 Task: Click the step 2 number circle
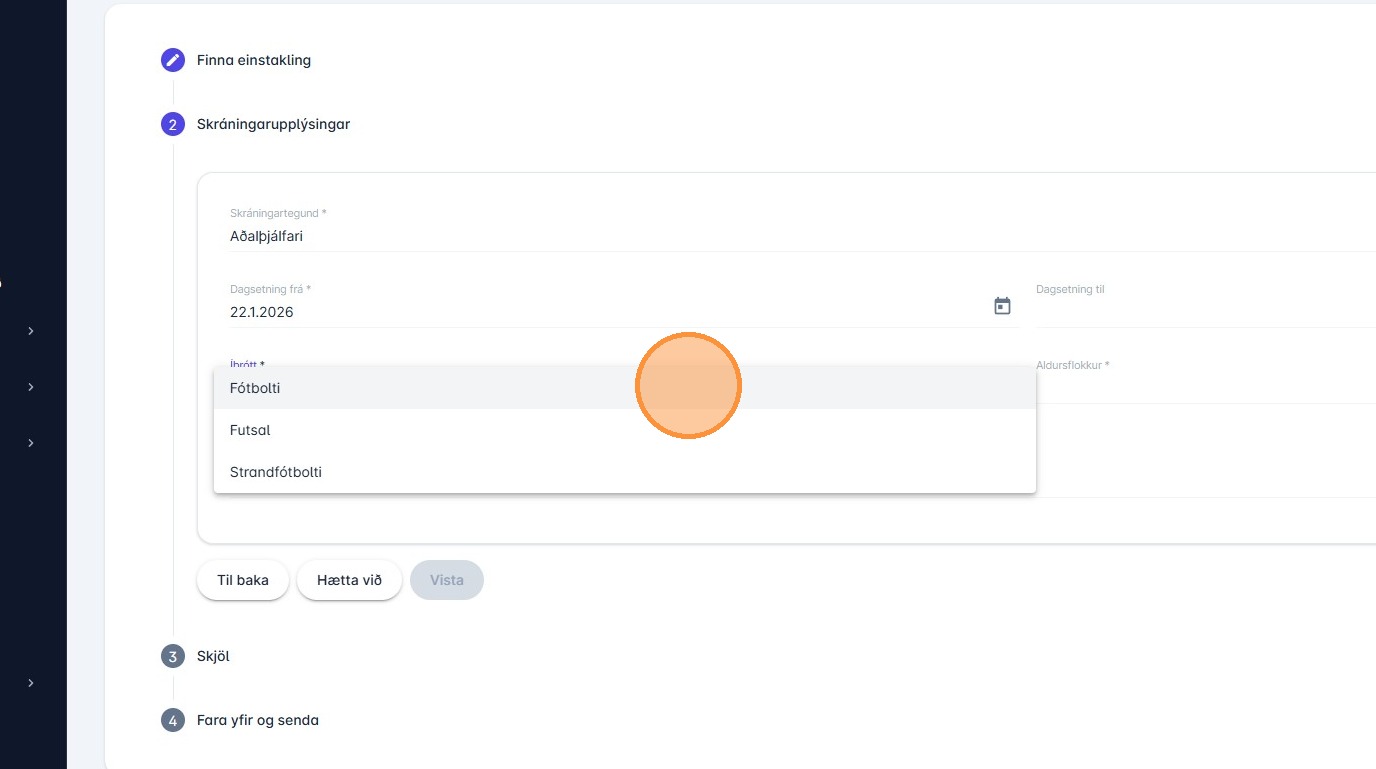173,124
